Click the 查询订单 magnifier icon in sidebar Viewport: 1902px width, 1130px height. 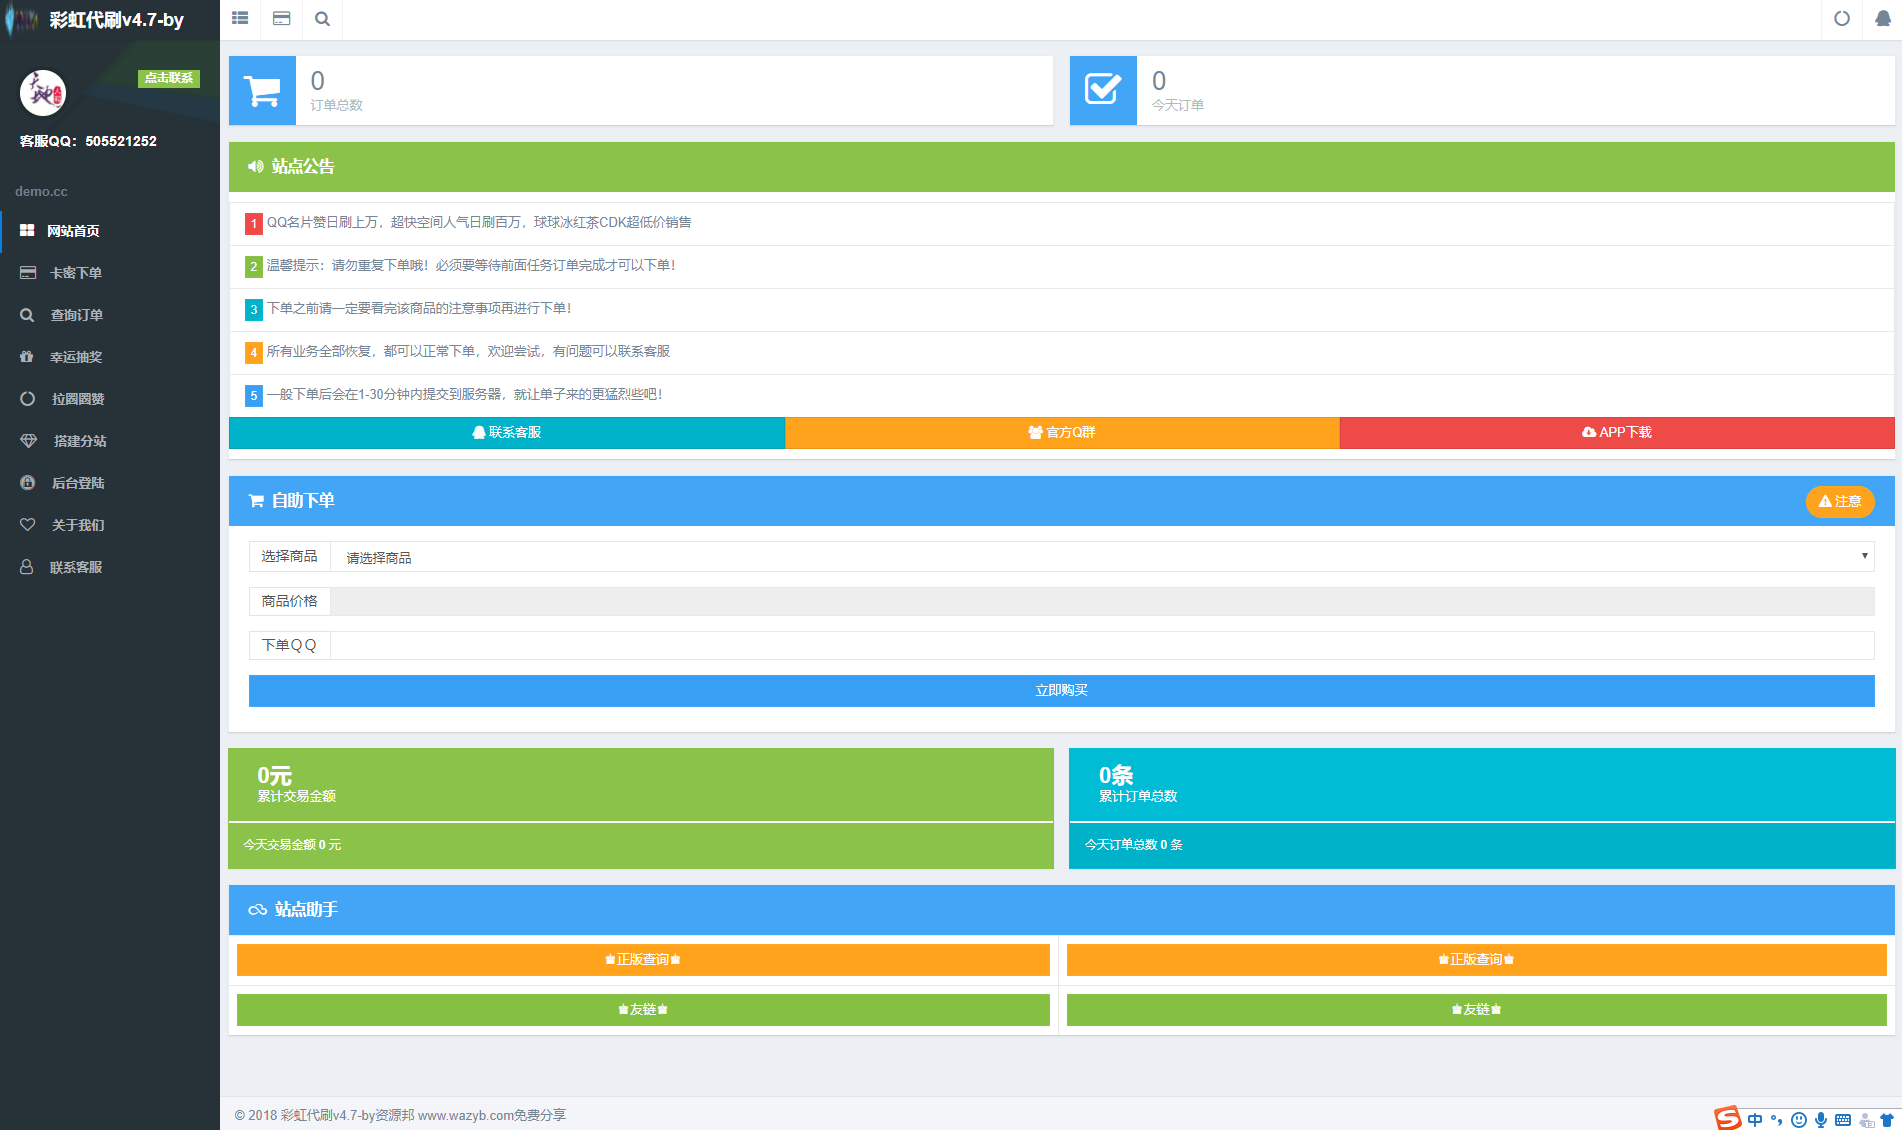(27, 315)
